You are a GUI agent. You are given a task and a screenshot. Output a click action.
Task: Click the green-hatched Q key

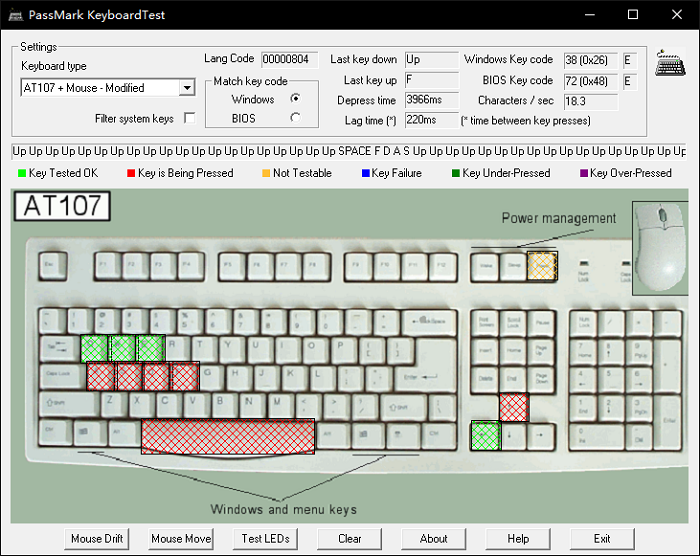tap(95, 349)
